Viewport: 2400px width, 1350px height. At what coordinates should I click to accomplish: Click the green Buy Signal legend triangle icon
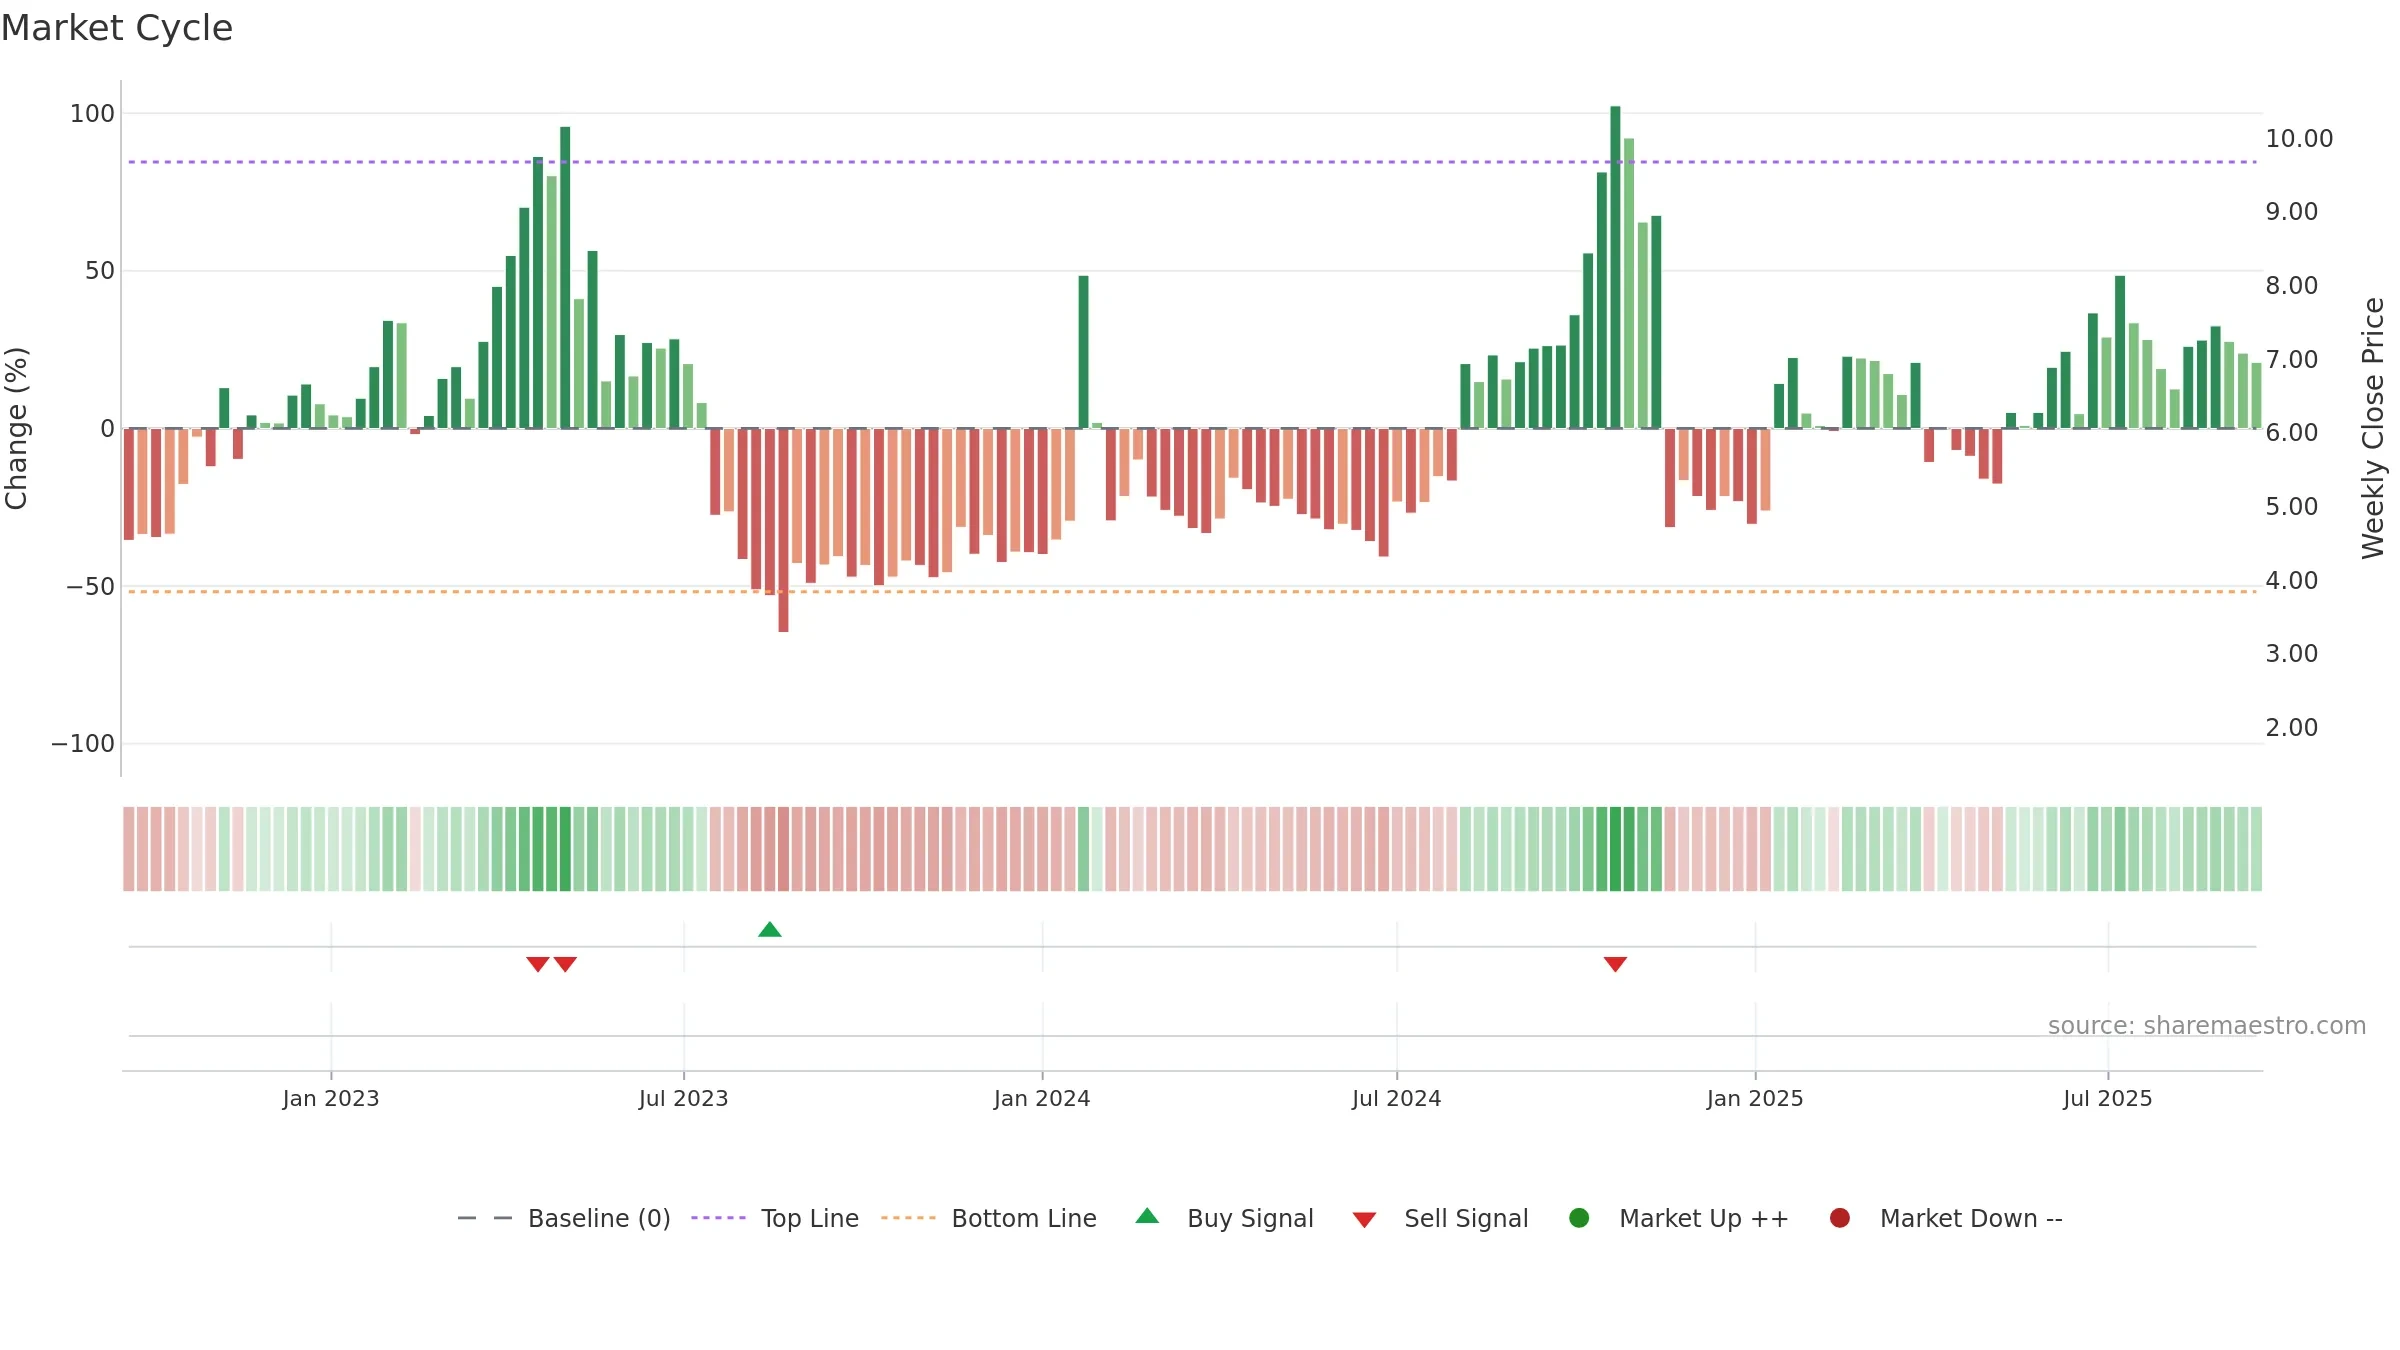click(1147, 1216)
